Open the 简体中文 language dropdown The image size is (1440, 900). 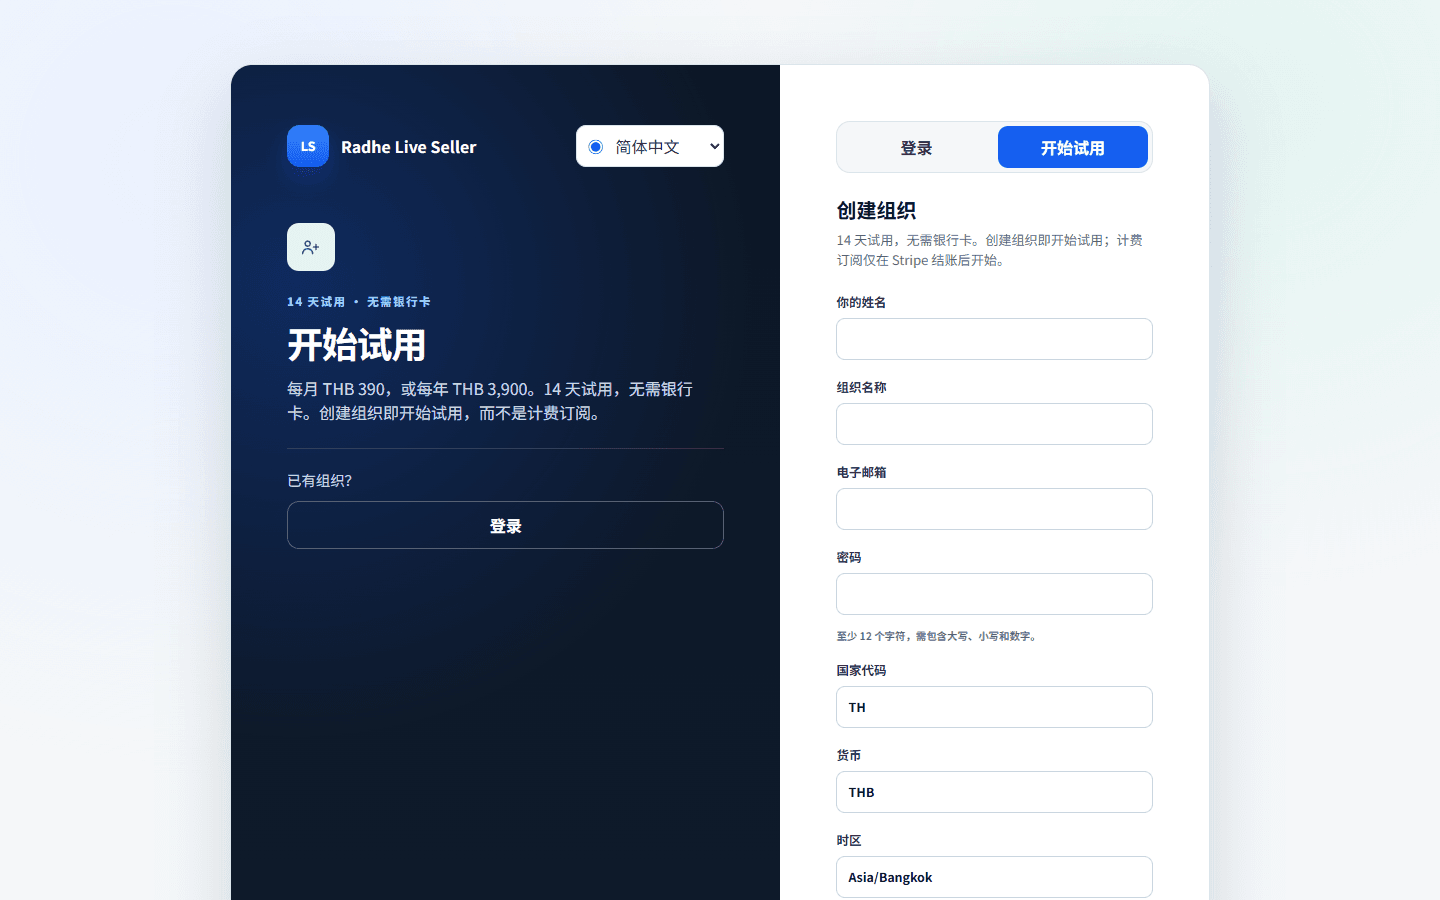point(650,146)
